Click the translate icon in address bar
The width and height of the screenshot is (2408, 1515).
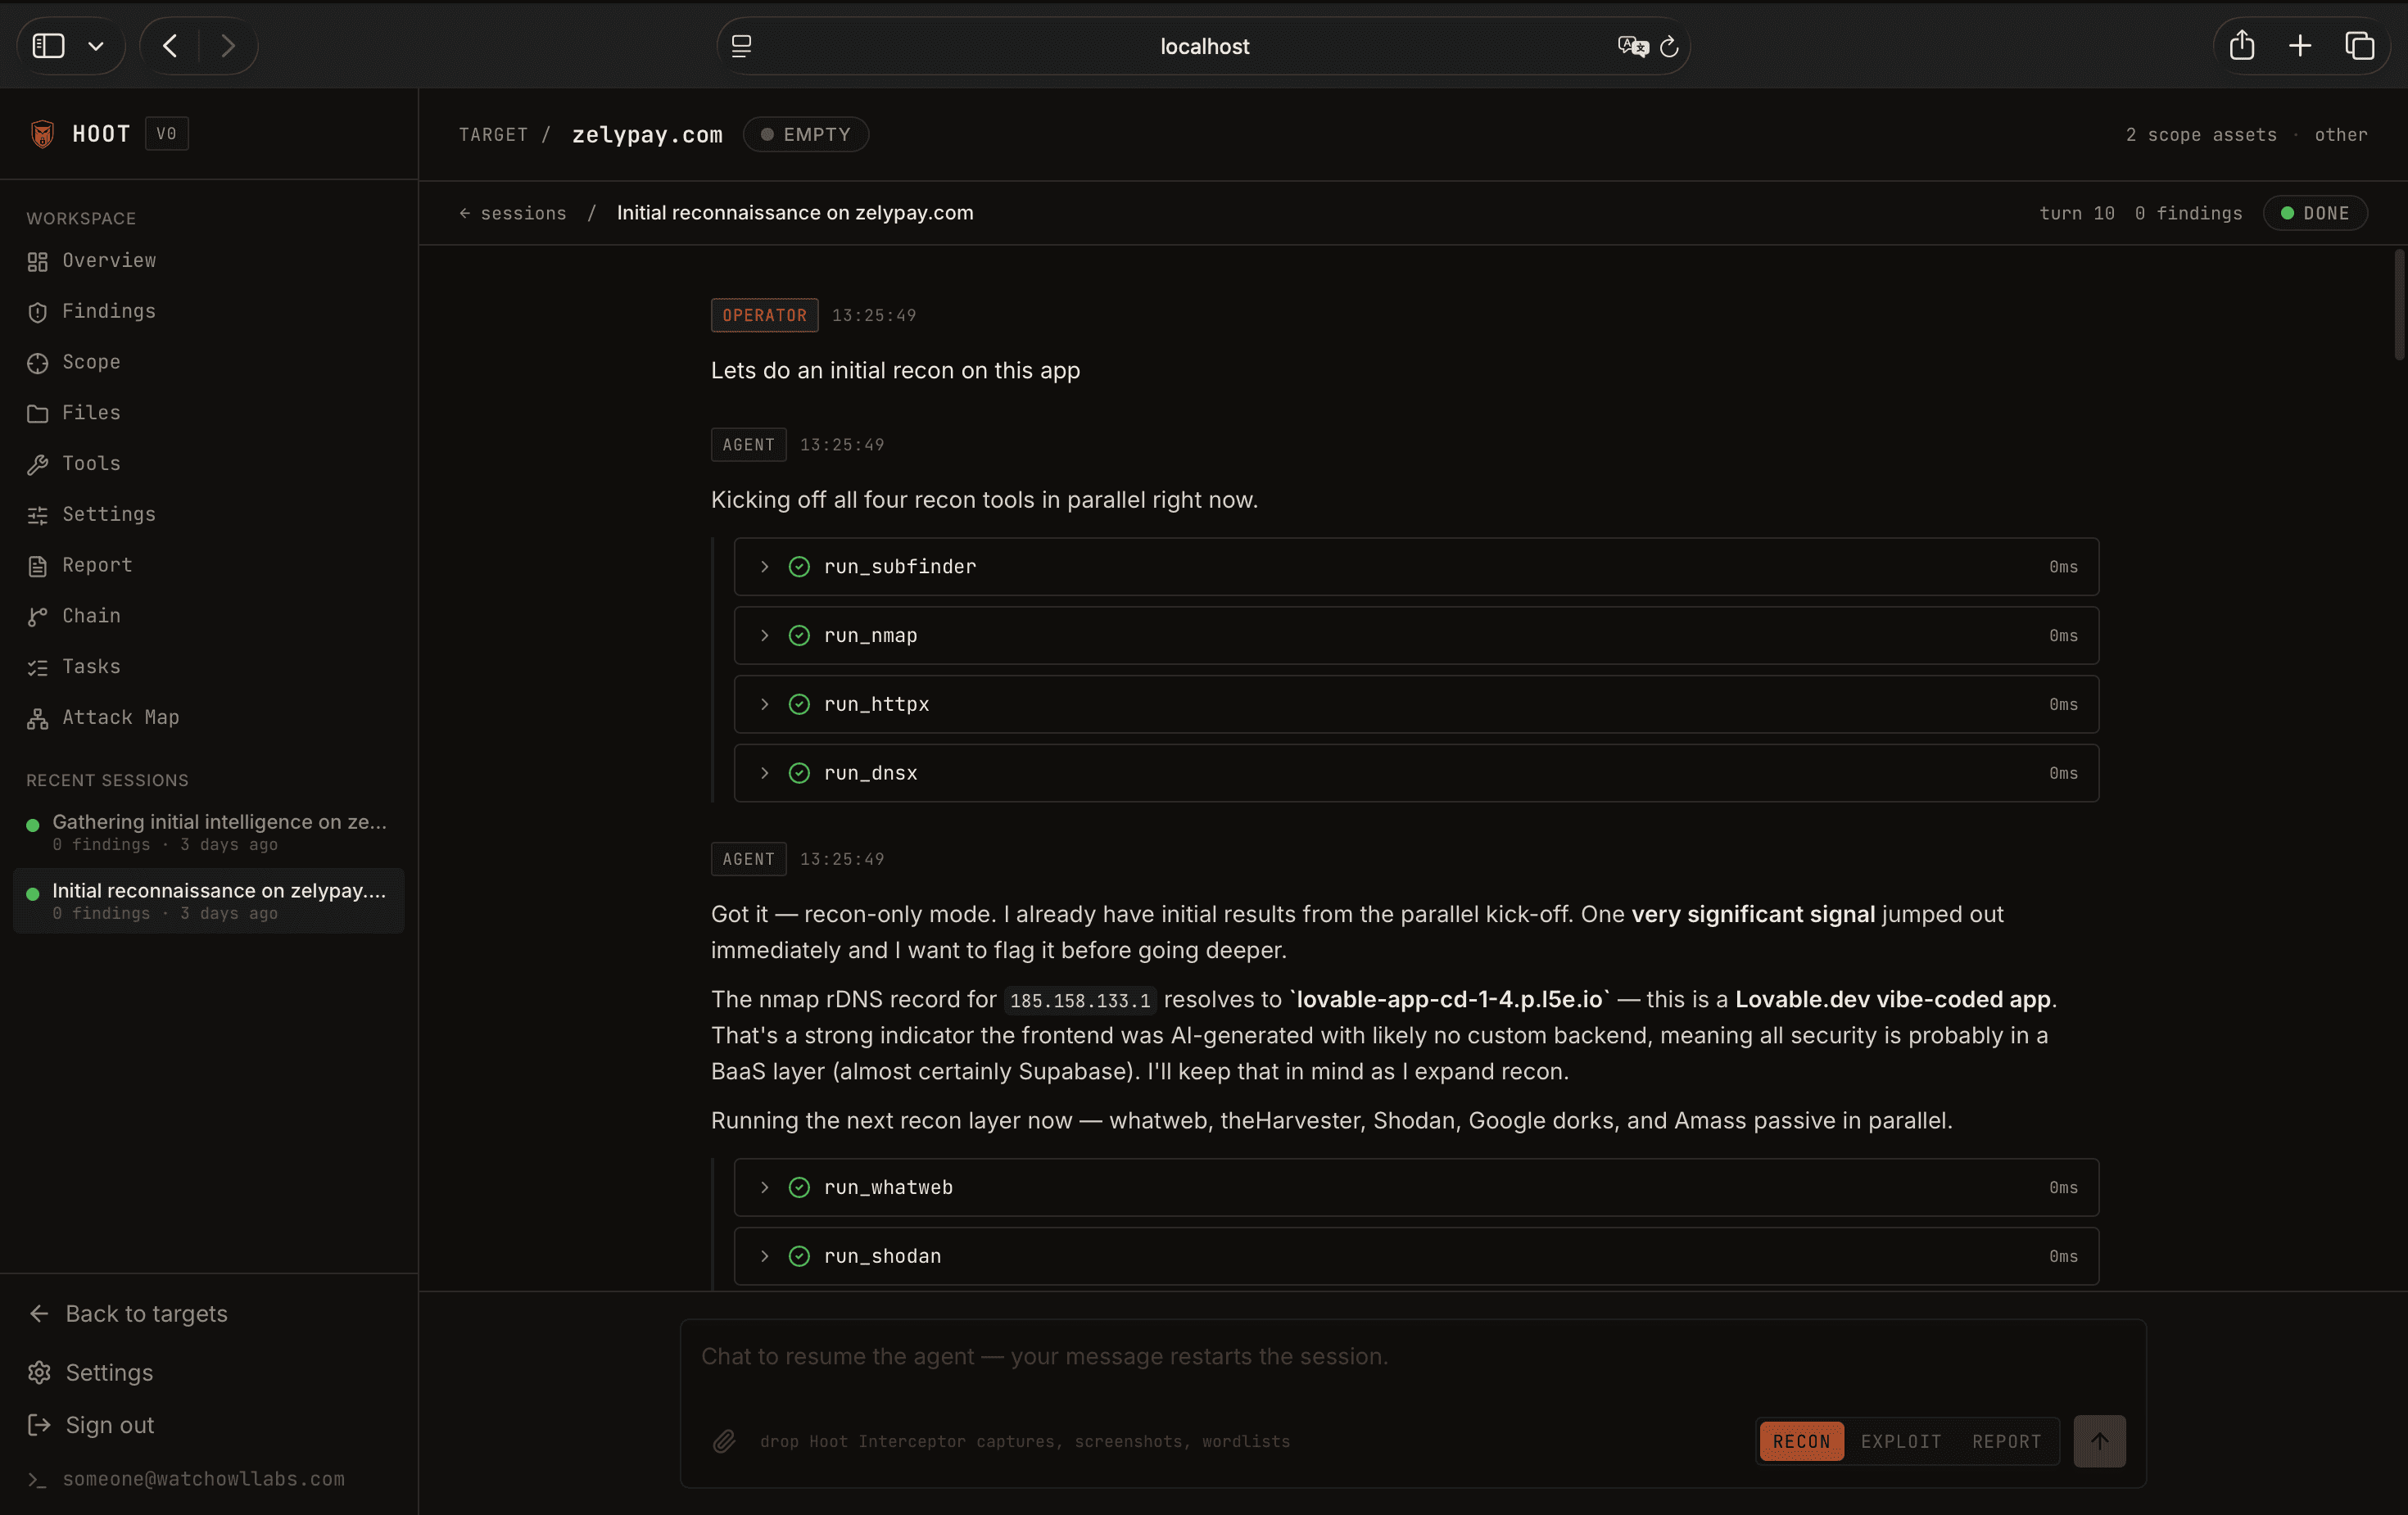(1632, 46)
